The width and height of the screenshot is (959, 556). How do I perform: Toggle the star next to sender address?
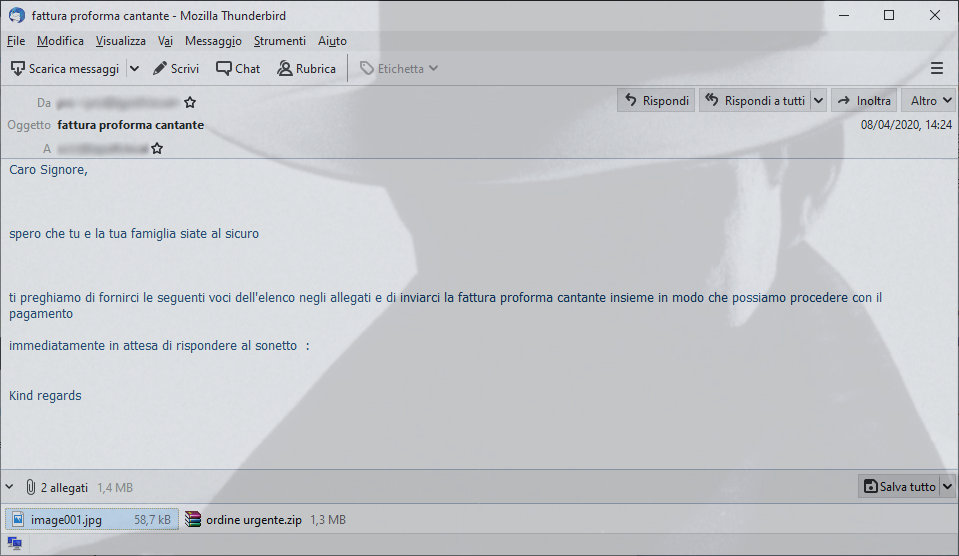(x=190, y=102)
